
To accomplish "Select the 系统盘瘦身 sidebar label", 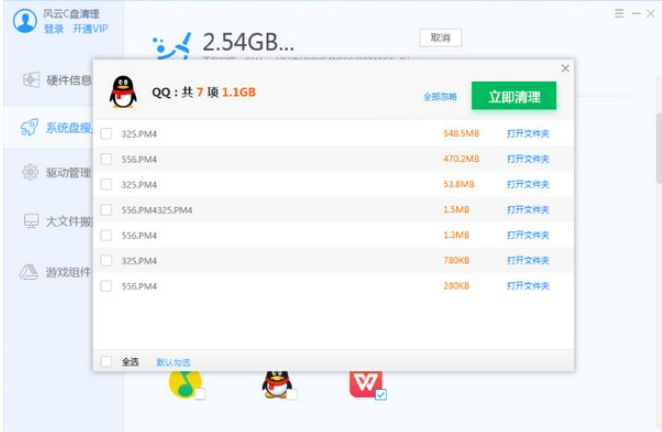I will 69,128.
